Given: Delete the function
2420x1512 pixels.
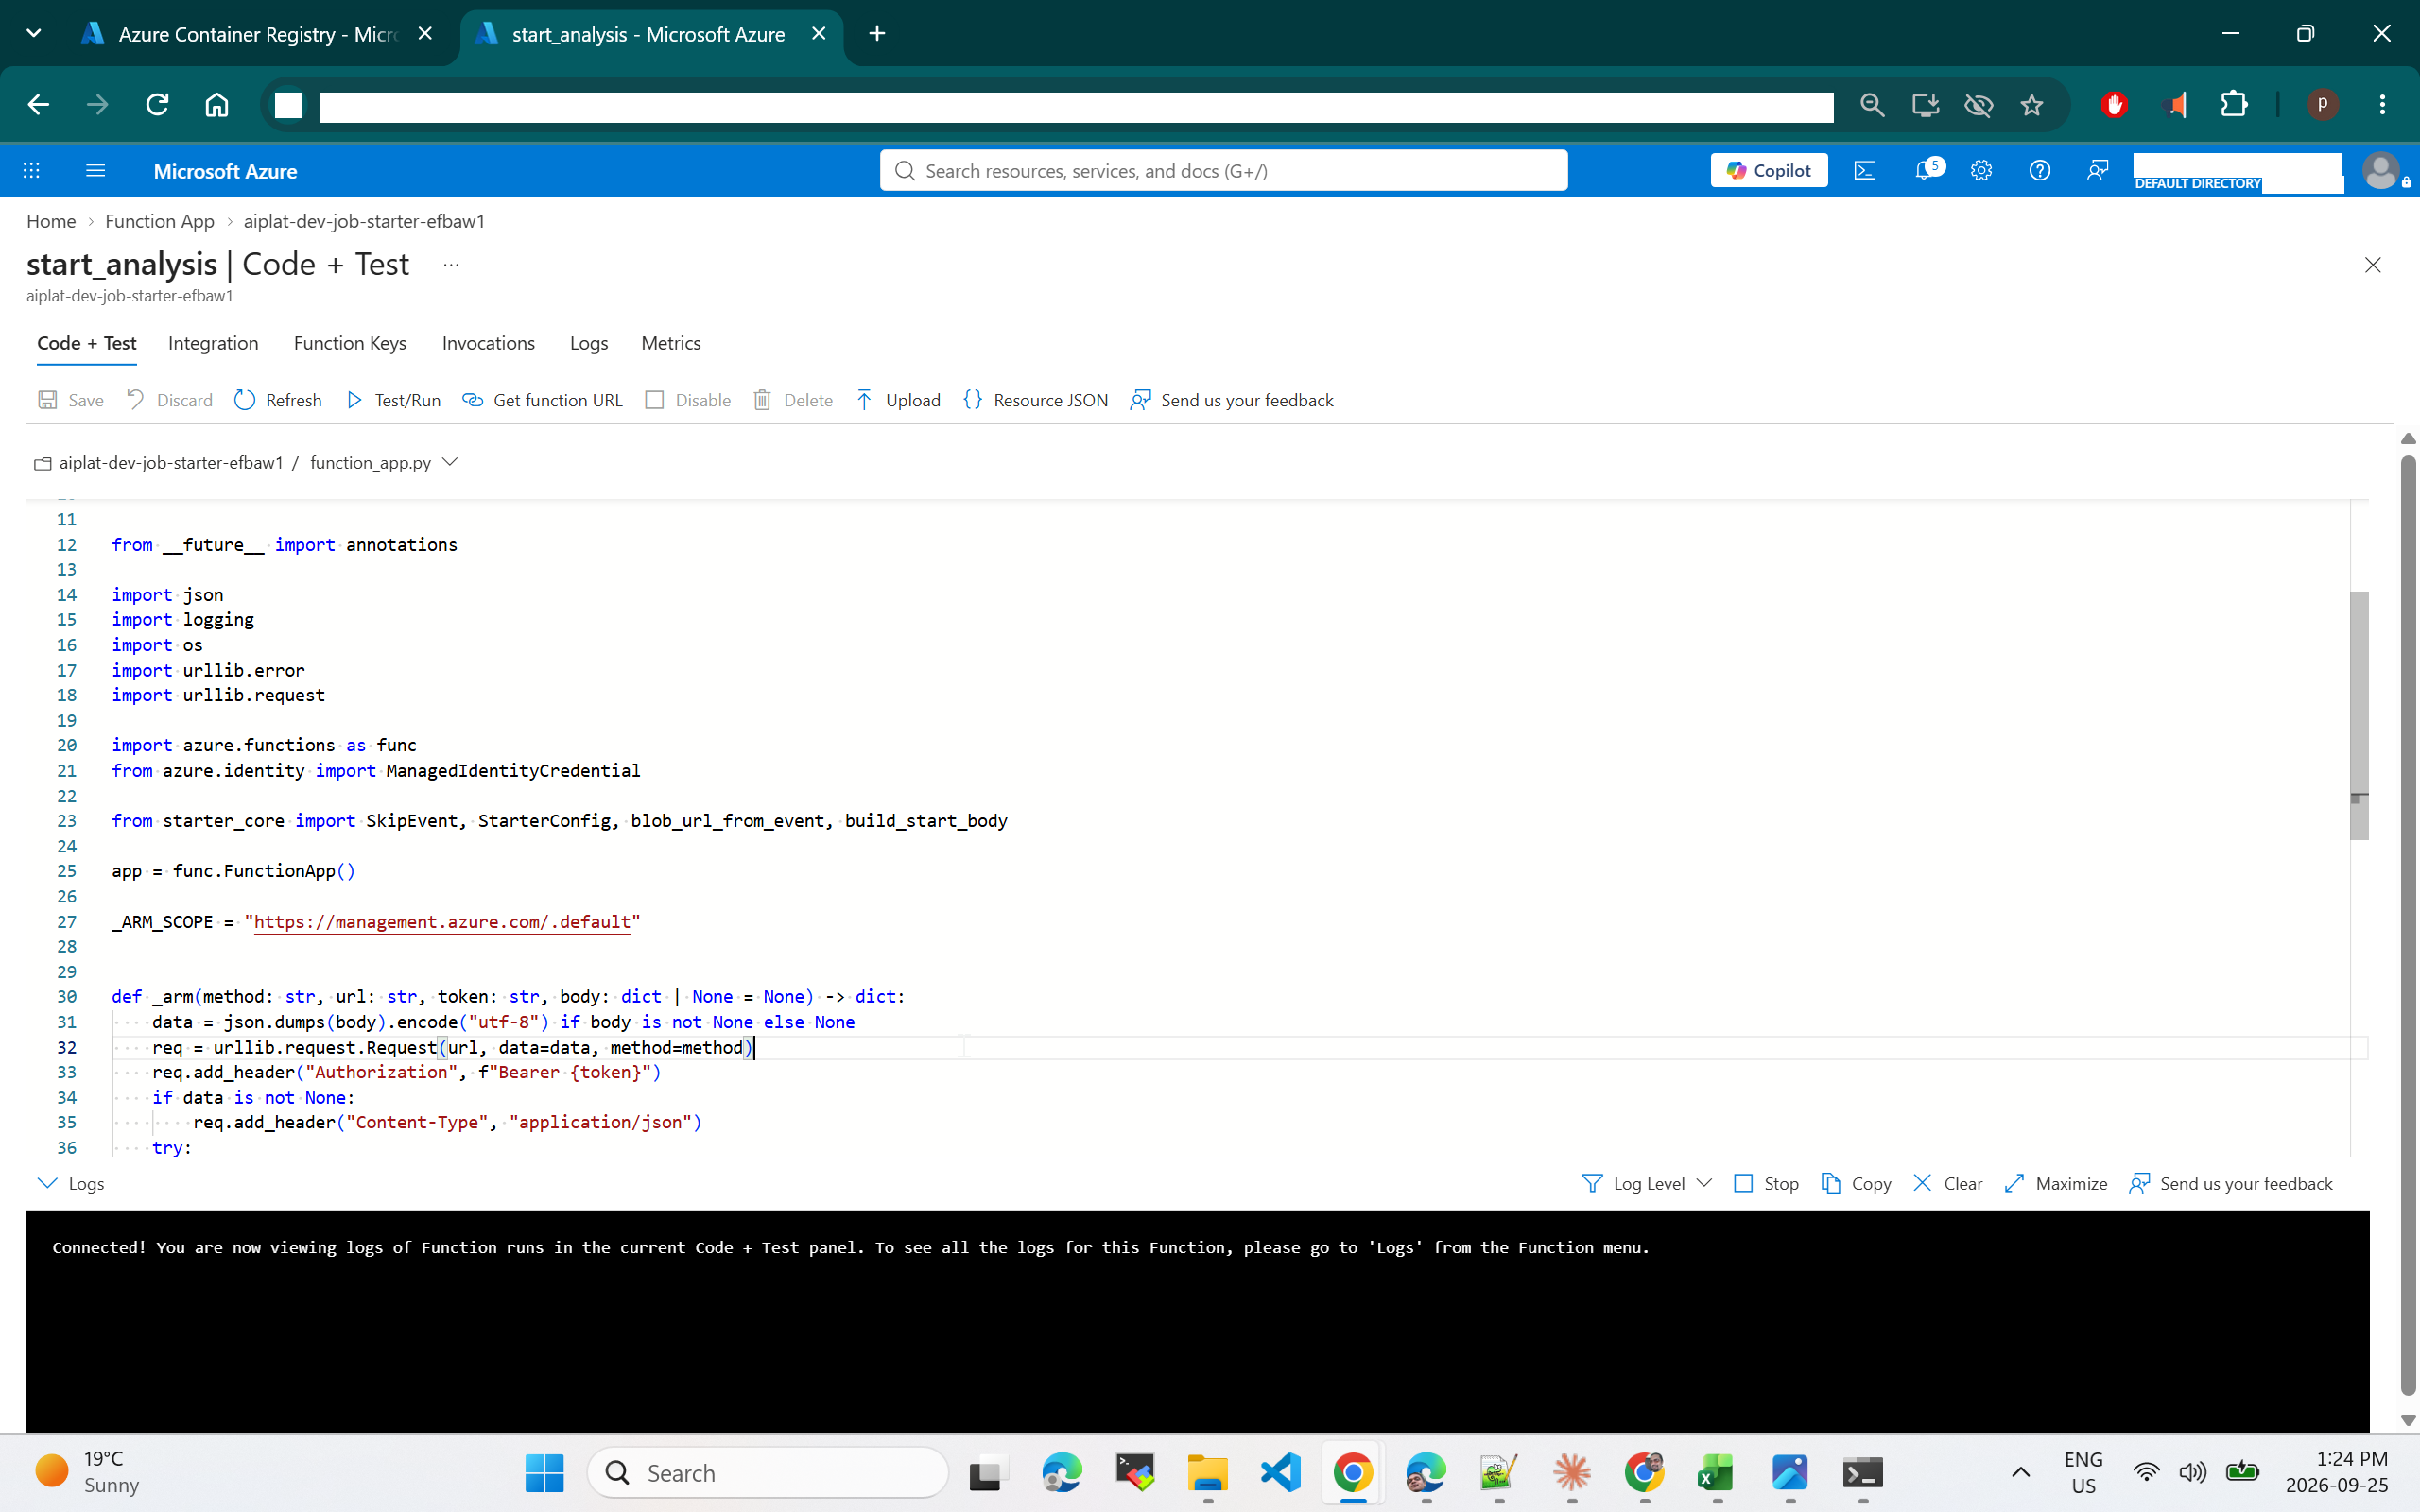Looking at the screenshot, I should pos(793,400).
